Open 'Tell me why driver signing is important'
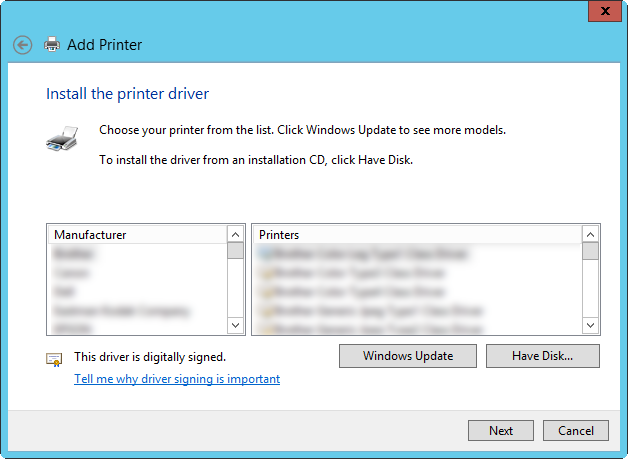Image resolution: width=628 pixels, height=459 pixels. 177,379
